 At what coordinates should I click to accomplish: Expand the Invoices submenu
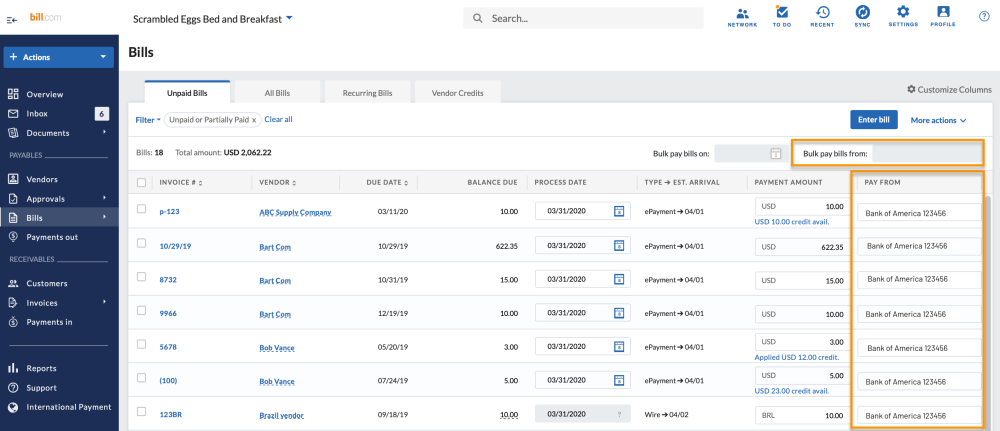tap(105, 302)
